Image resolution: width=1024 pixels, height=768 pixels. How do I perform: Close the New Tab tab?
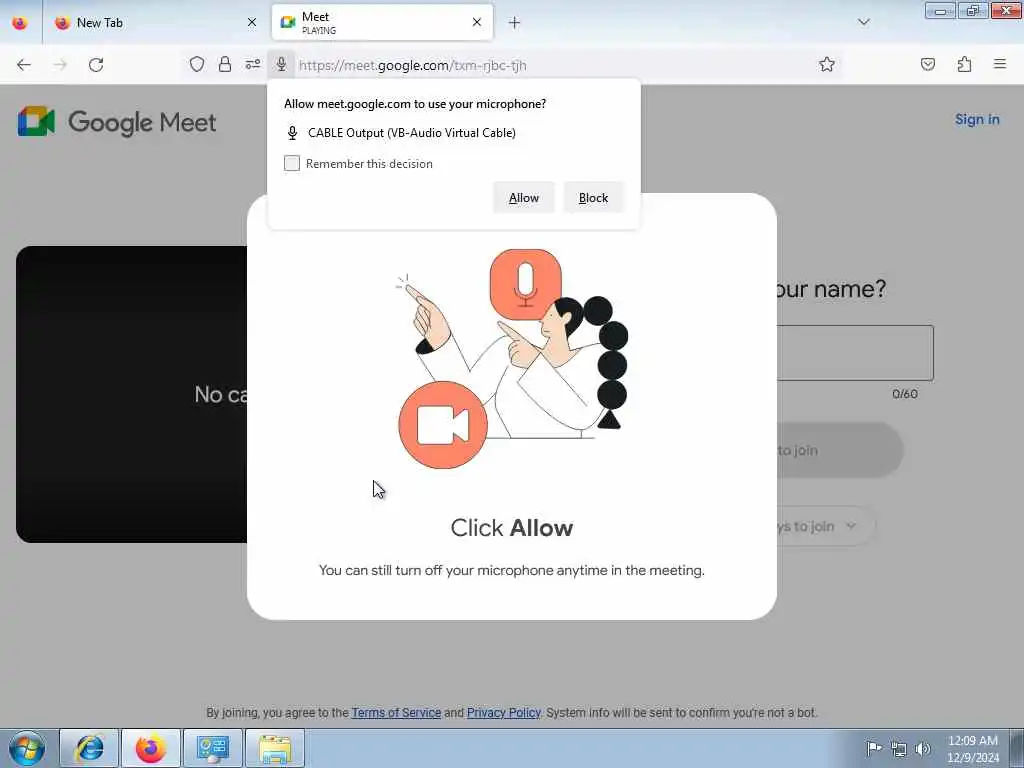[252, 23]
